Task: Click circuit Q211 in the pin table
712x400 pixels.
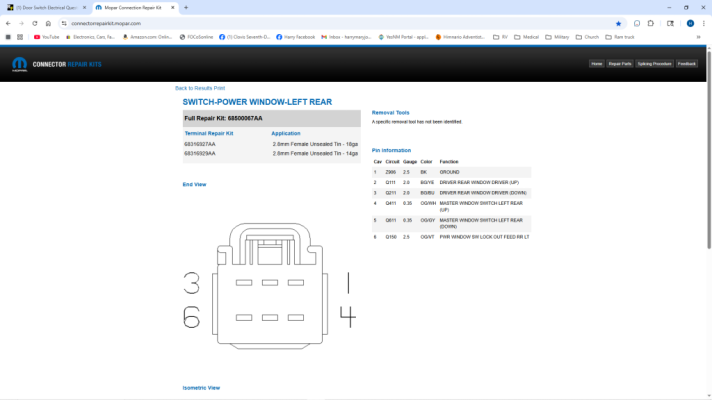Action: [391, 193]
